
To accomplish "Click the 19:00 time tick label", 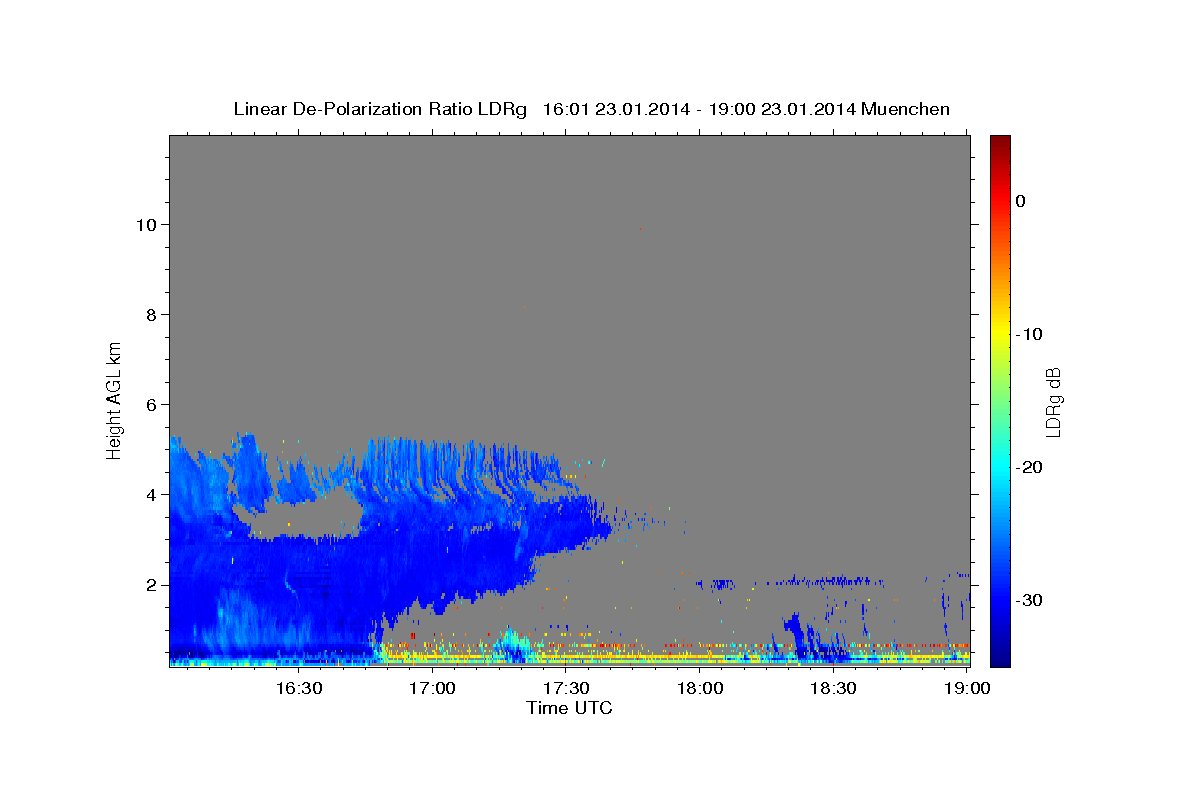I will (x=967, y=688).
